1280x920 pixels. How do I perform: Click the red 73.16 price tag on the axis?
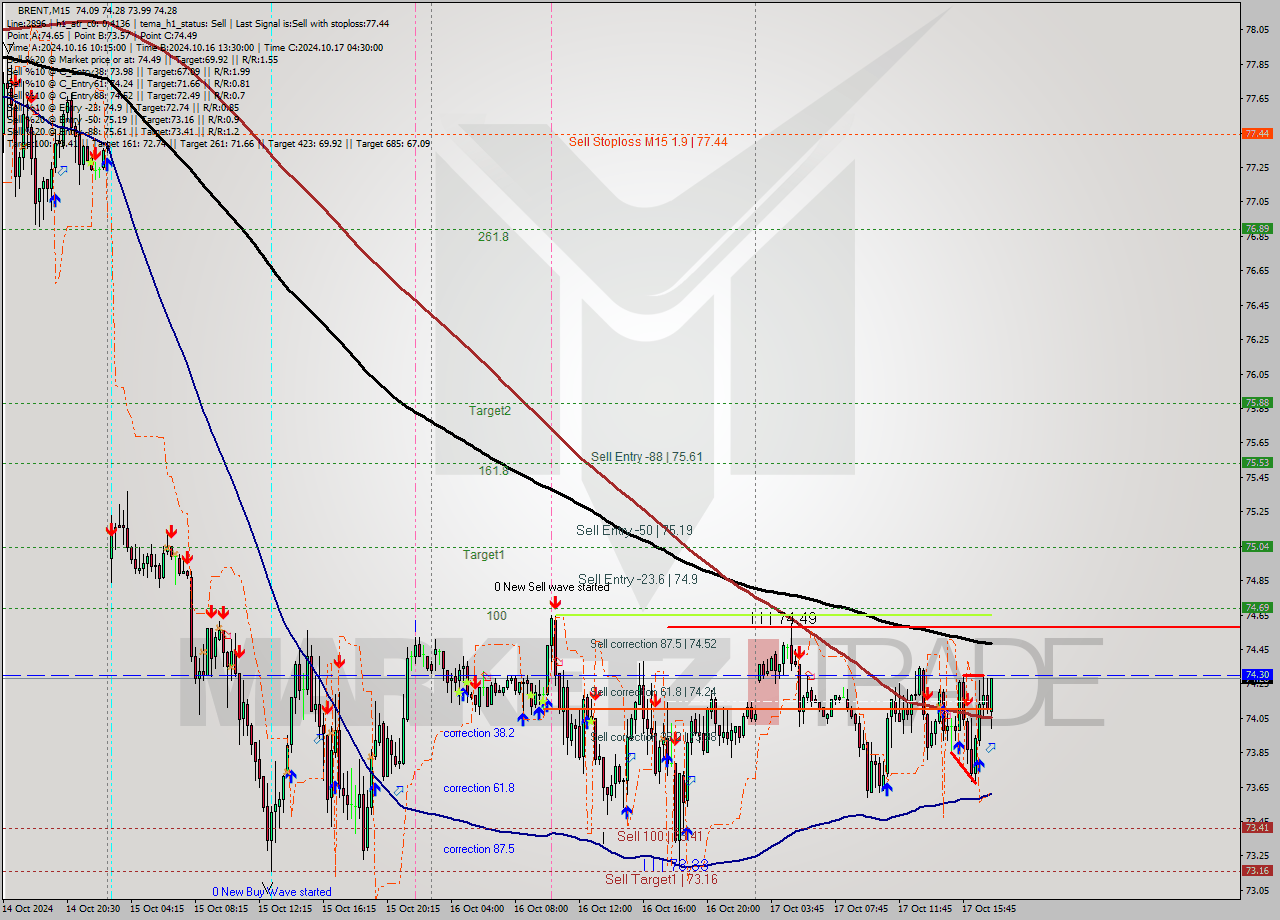pos(1257,870)
